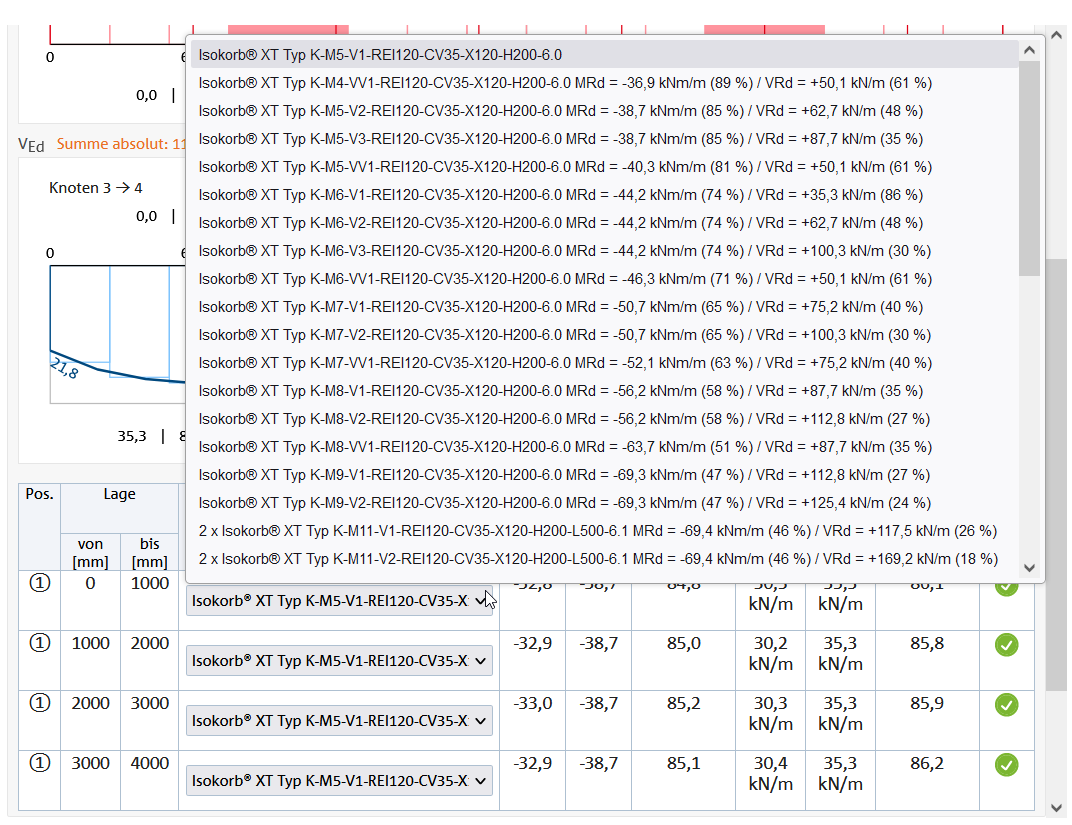Click the 85,2 utilization value cell
Image resolution: width=1072 pixels, height=825 pixels.
[684, 703]
